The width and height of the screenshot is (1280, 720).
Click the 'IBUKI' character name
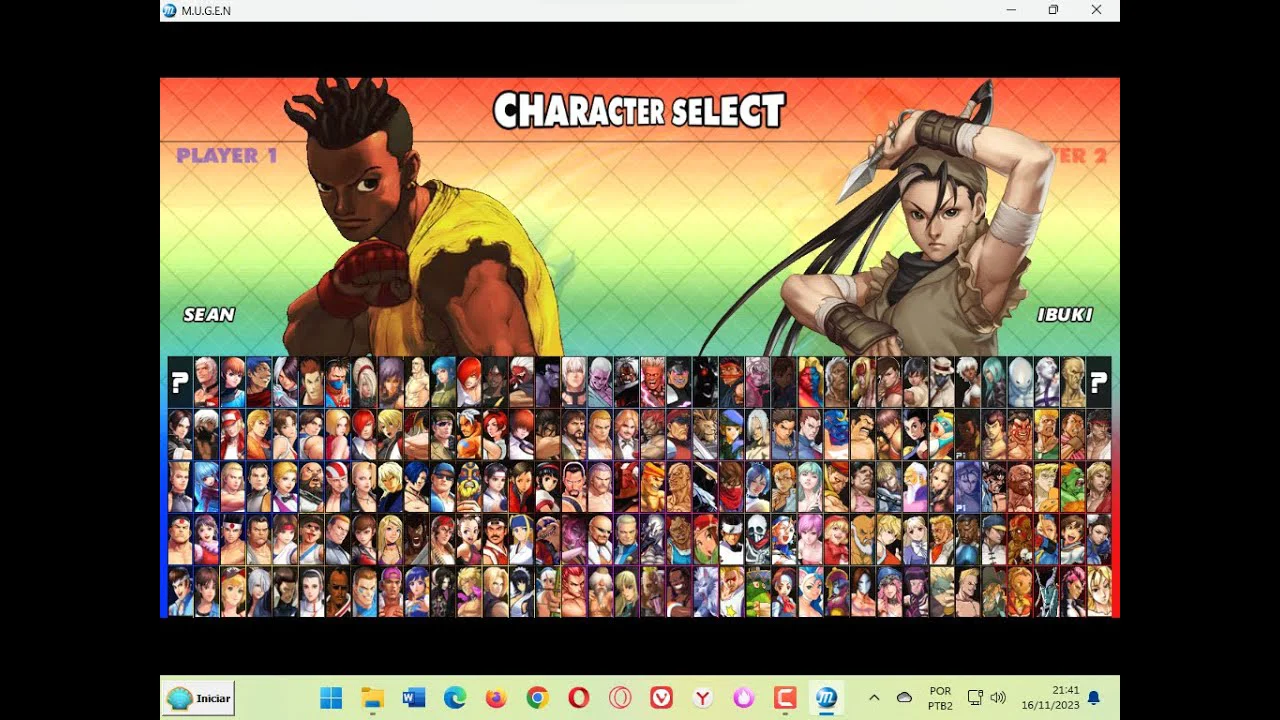[1065, 314]
